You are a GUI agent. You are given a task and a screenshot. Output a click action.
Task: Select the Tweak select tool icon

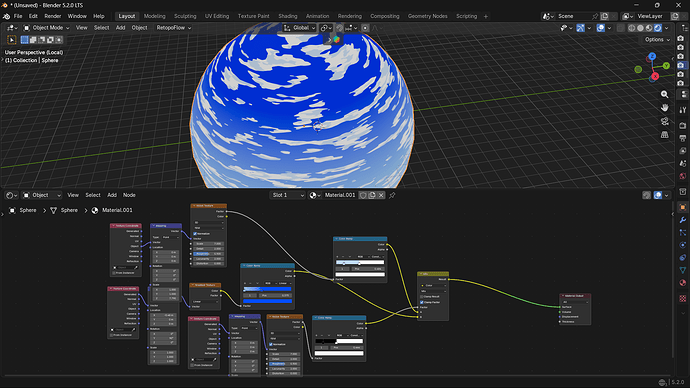[12, 40]
